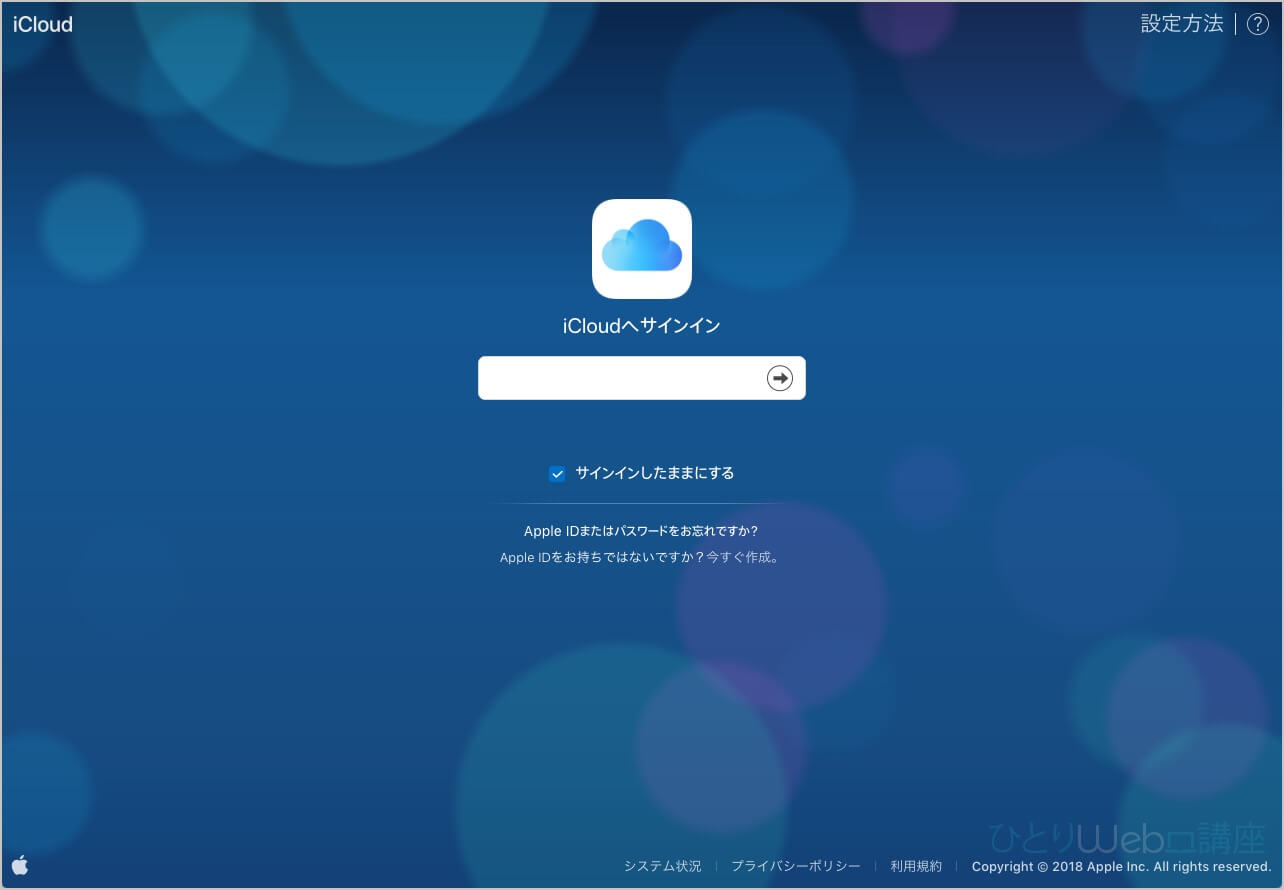
Task: Click the サインインしたままにする label text
Action: click(x=654, y=473)
